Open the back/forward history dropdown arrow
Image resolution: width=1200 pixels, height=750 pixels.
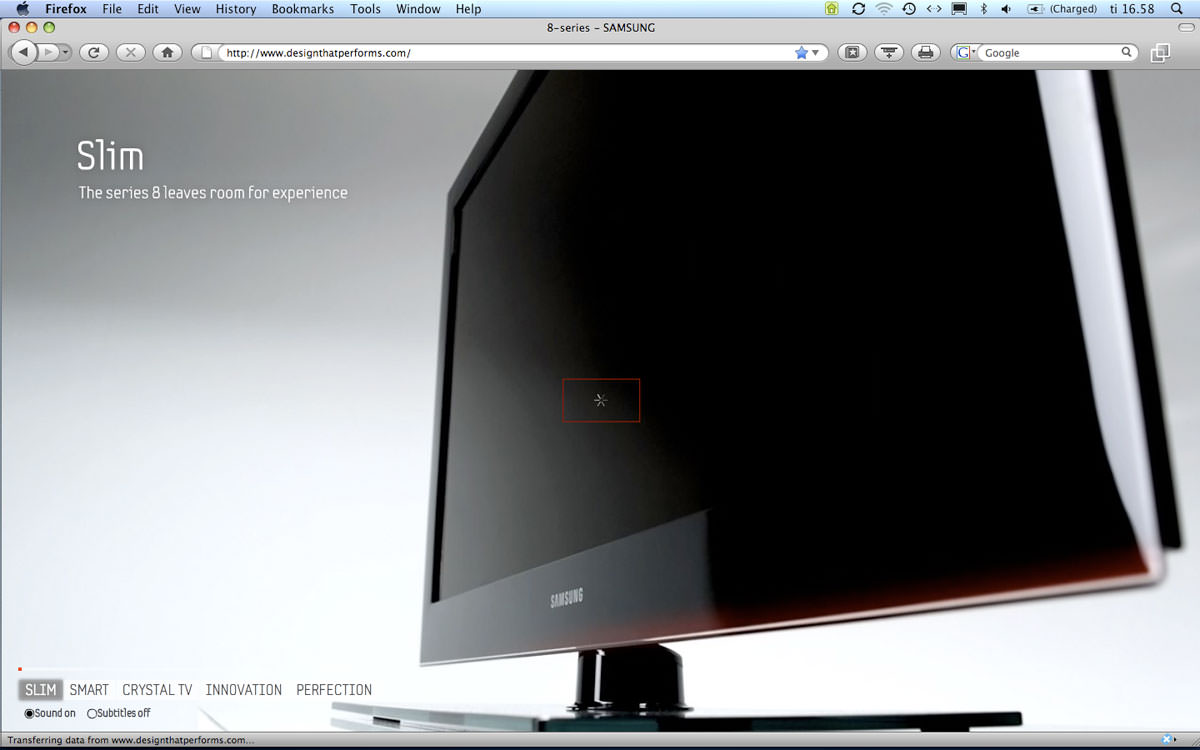click(x=66, y=52)
